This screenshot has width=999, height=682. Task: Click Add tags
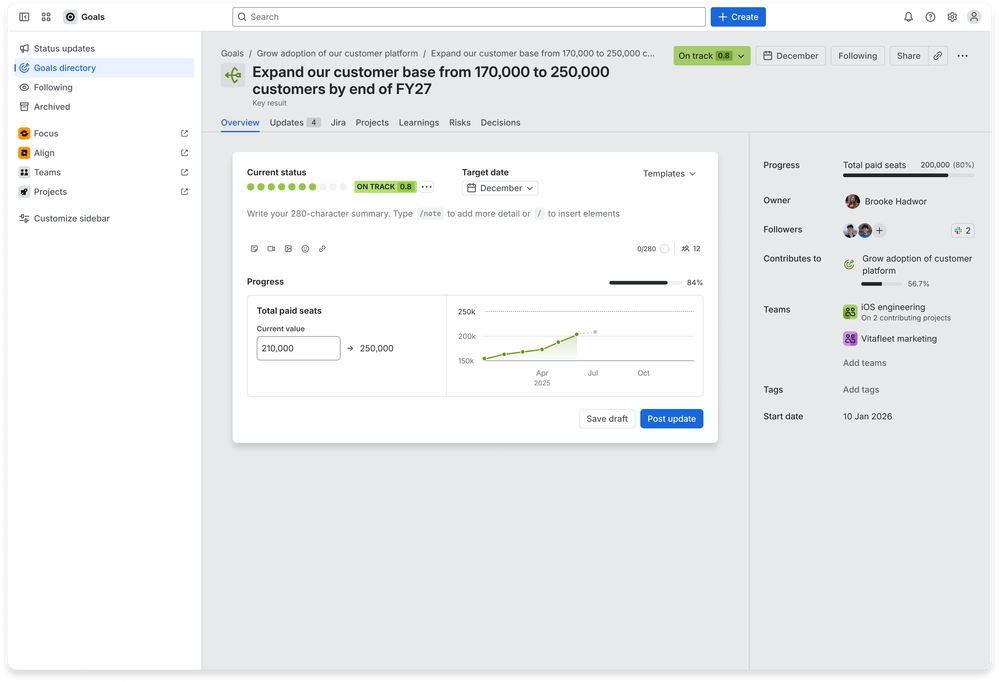861,390
